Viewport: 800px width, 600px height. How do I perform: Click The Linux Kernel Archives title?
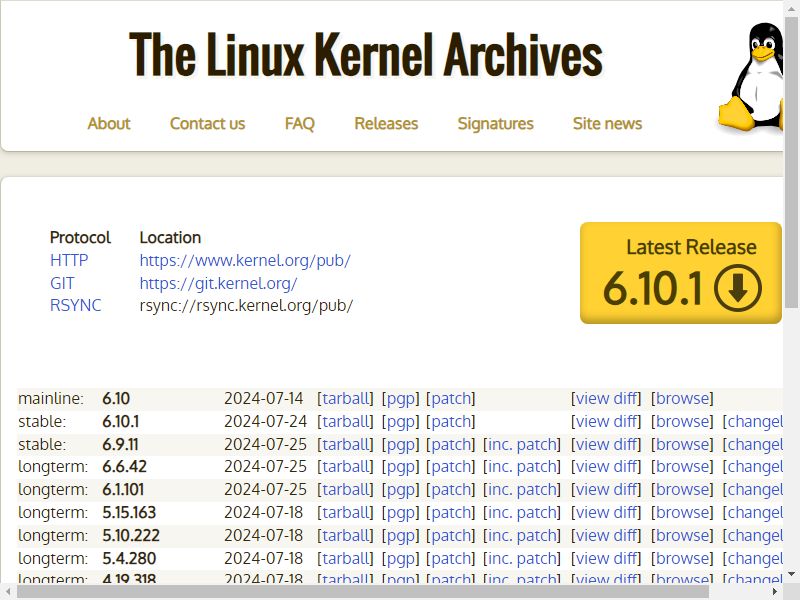click(x=366, y=55)
